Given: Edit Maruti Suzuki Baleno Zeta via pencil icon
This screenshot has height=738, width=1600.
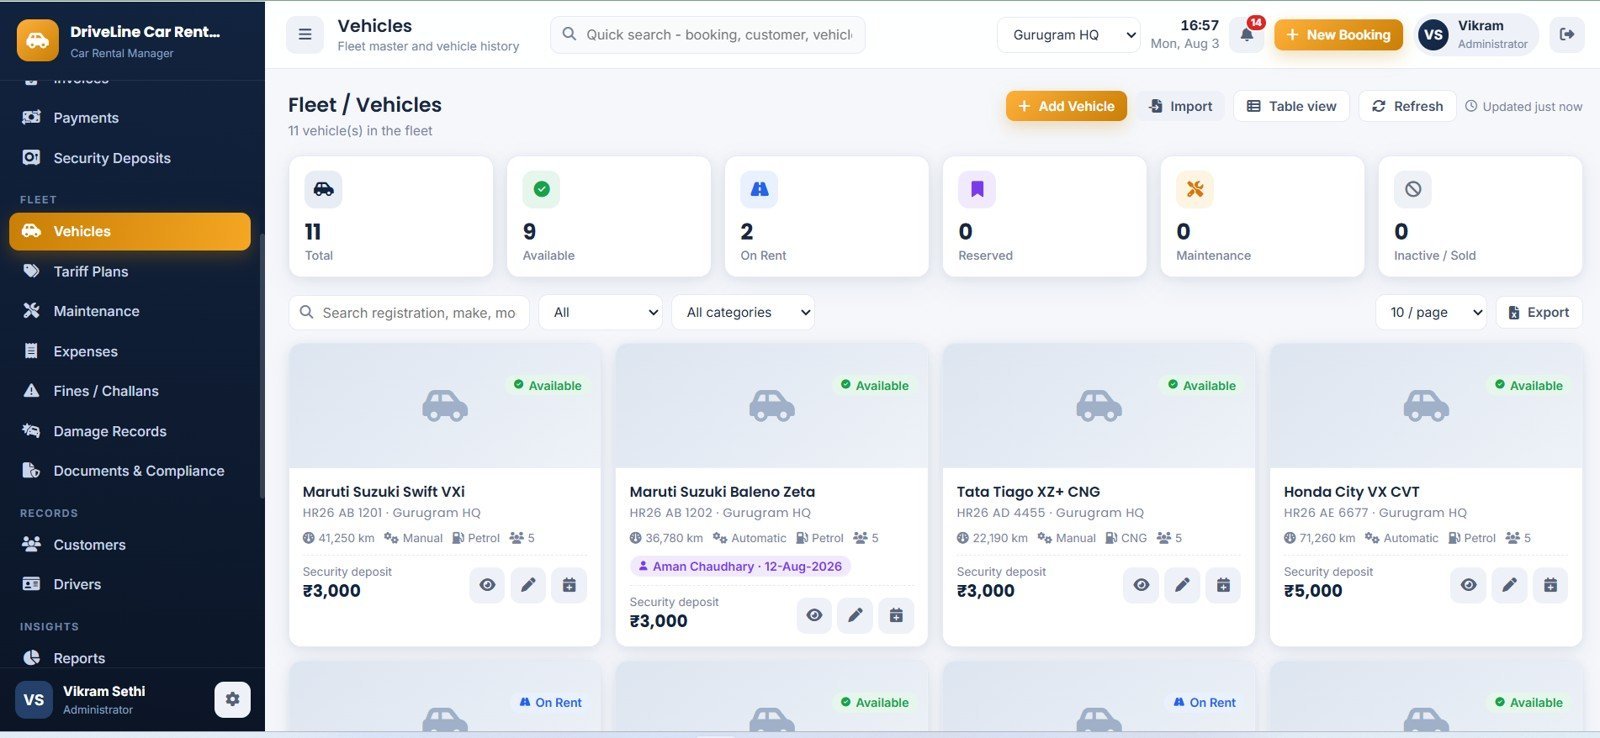Looking at the screenshot, I should [x=855, y=615].
